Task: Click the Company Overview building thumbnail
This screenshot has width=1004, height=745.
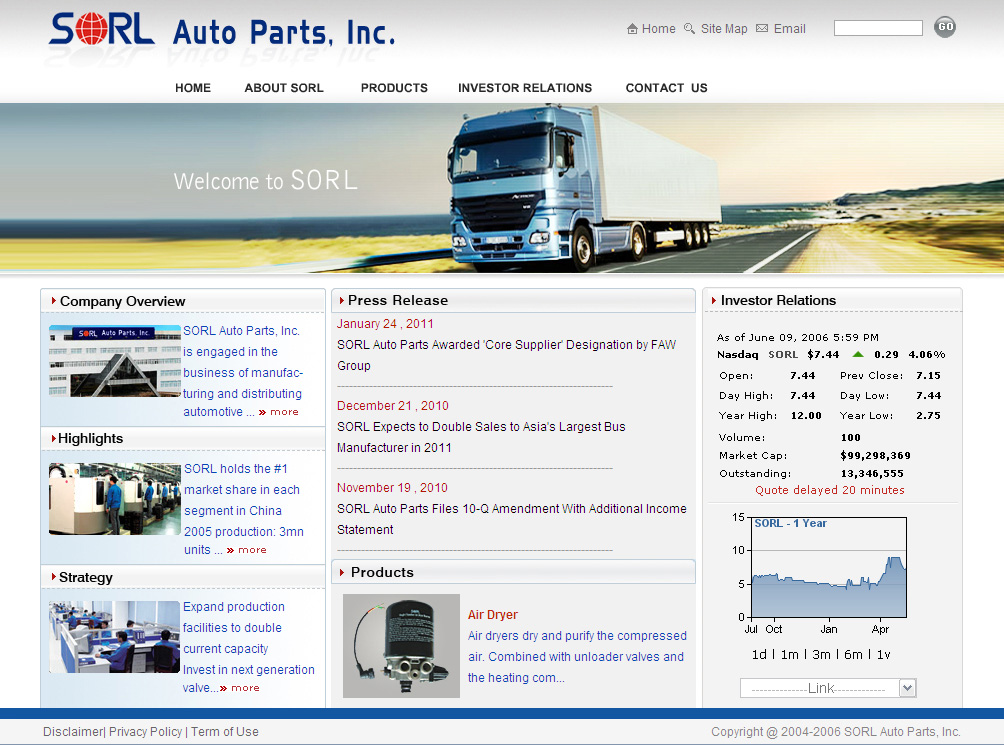Action: [115, 361]
